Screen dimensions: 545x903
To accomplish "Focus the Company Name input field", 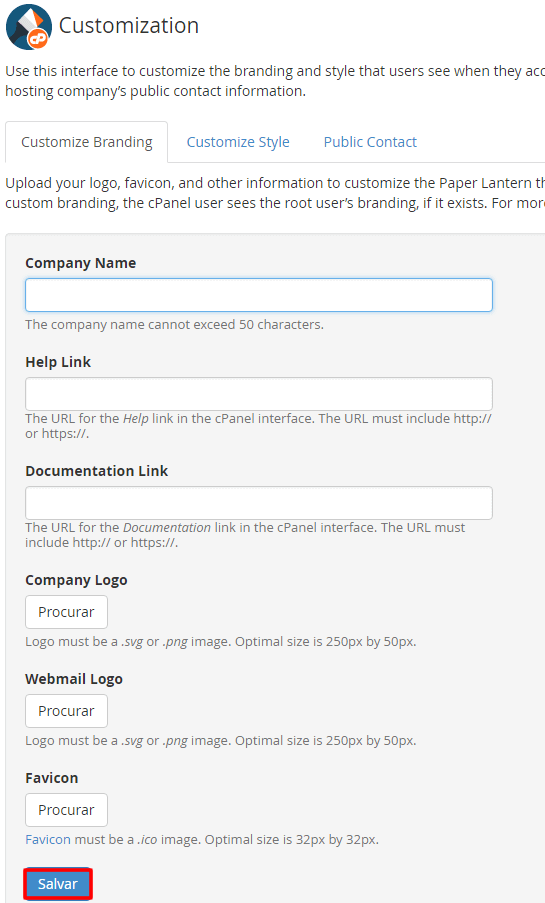I will [259, 295].
